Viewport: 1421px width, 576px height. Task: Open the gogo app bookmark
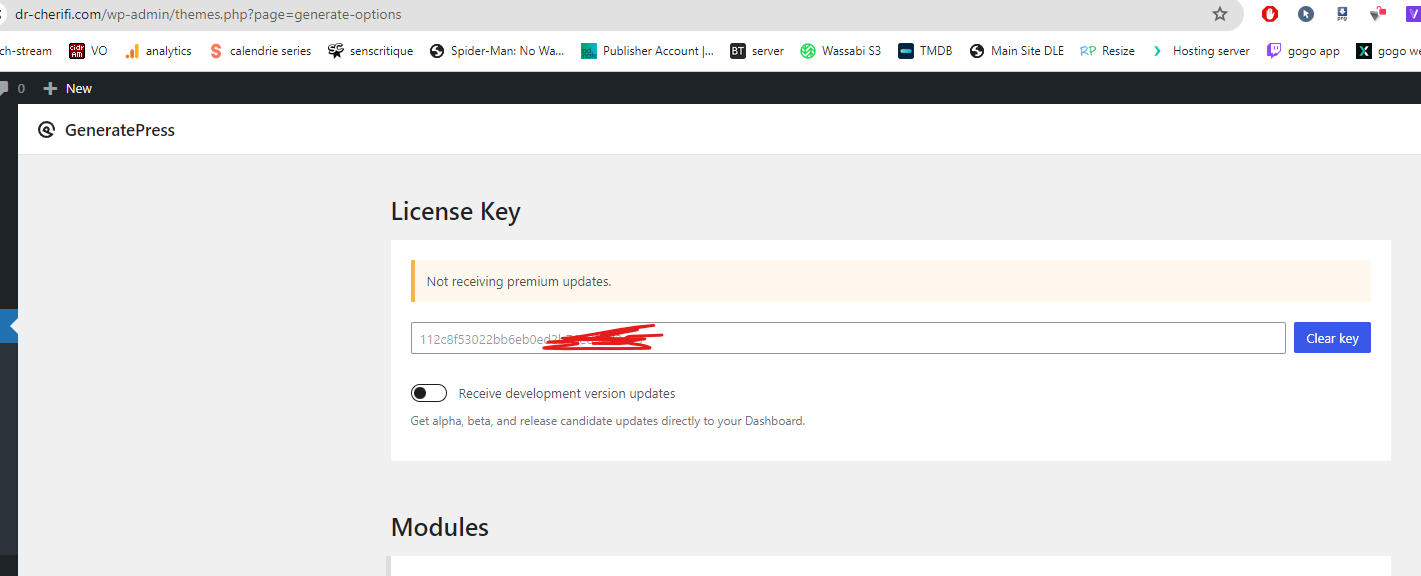pos(1303,51)
